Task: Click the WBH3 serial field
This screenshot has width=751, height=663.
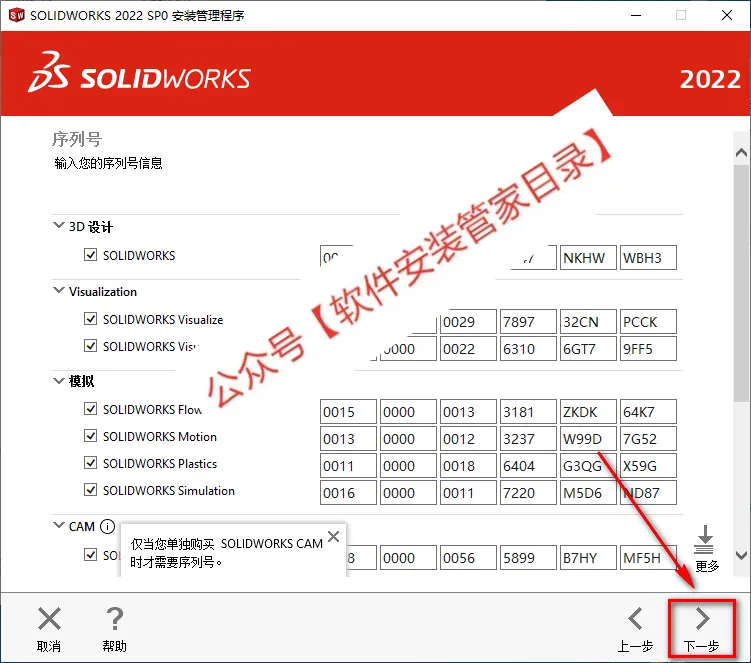Action: click(648, 258)
